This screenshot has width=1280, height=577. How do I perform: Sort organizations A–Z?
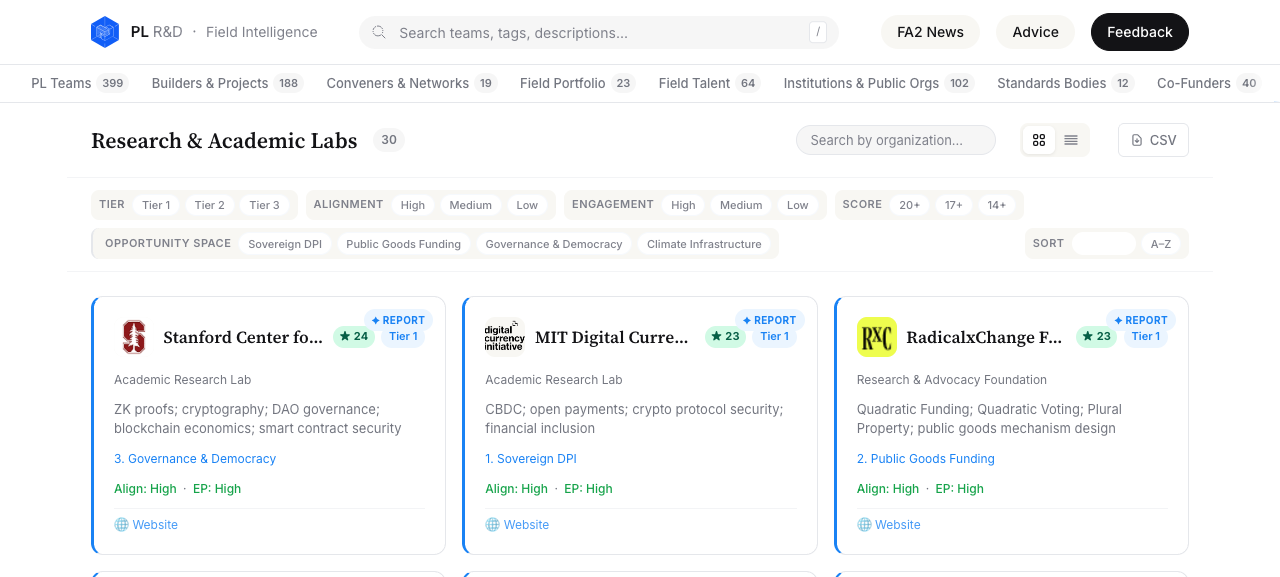click(x=1161, y=244)
